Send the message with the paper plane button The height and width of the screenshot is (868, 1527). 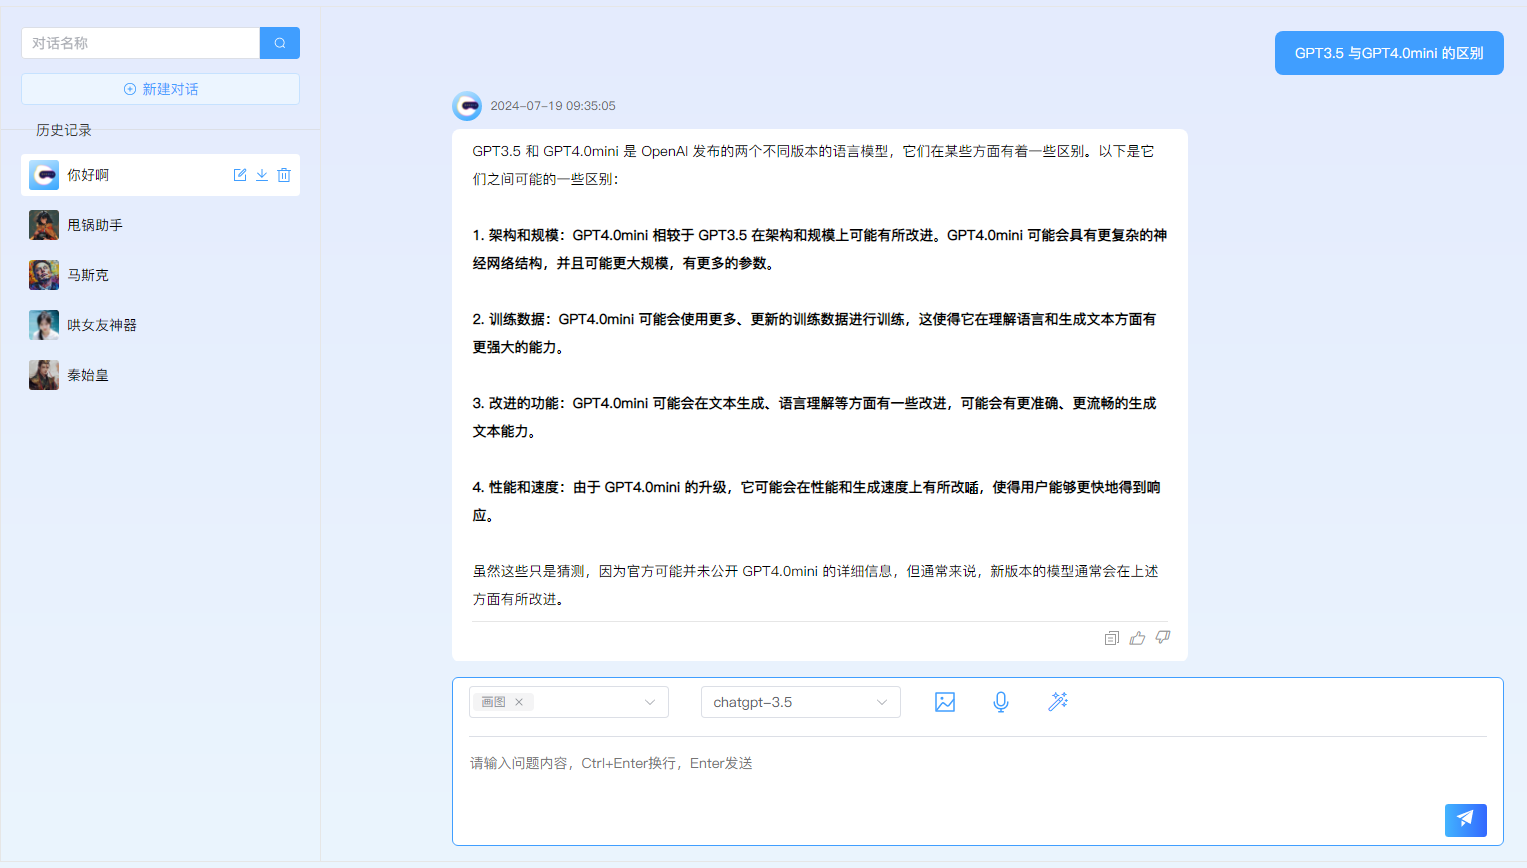pyautogui.click(x=1466, y=820)
